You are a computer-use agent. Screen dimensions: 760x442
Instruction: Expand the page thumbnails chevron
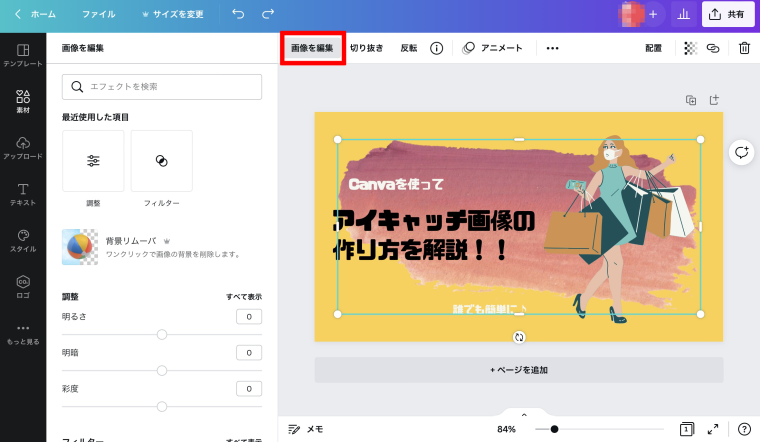[524, 415]
